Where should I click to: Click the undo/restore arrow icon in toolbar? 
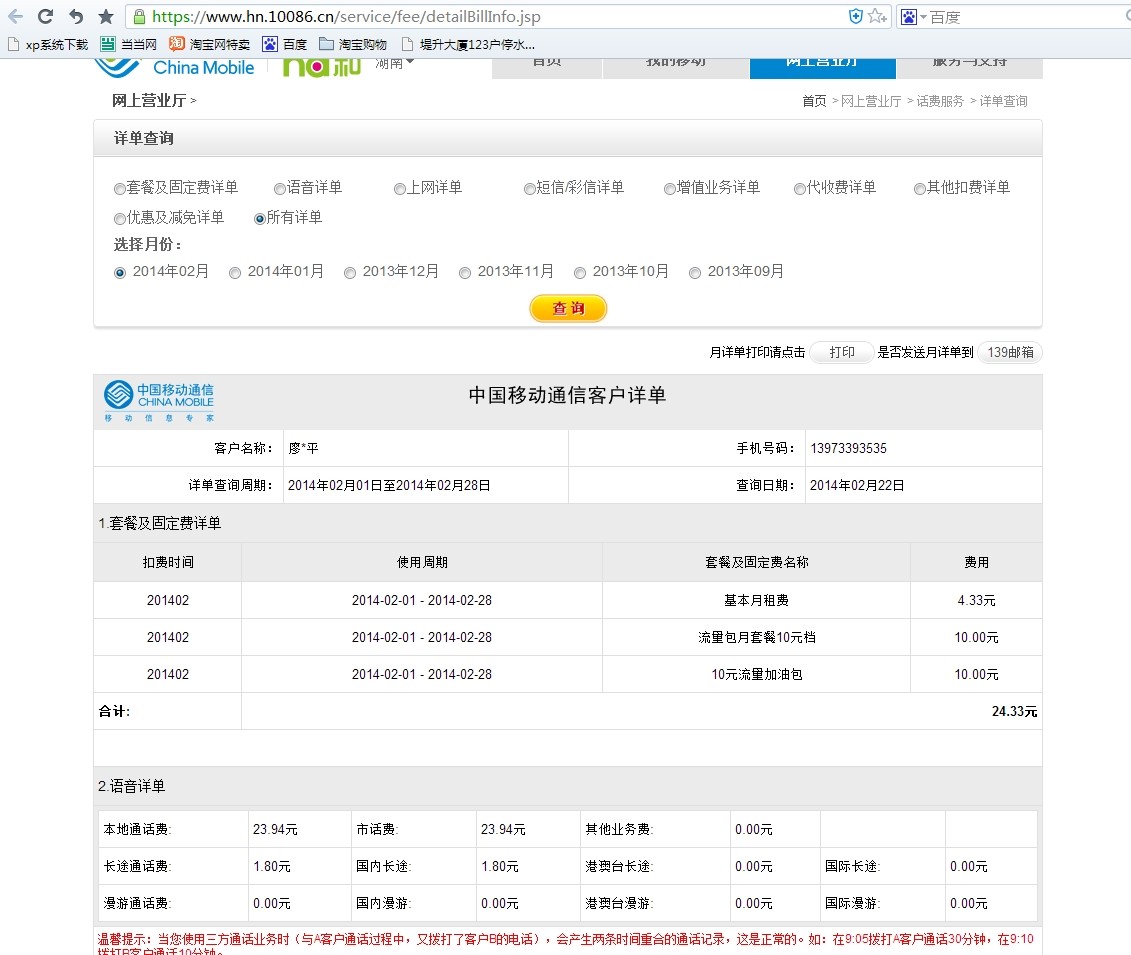tap(76, 16)
